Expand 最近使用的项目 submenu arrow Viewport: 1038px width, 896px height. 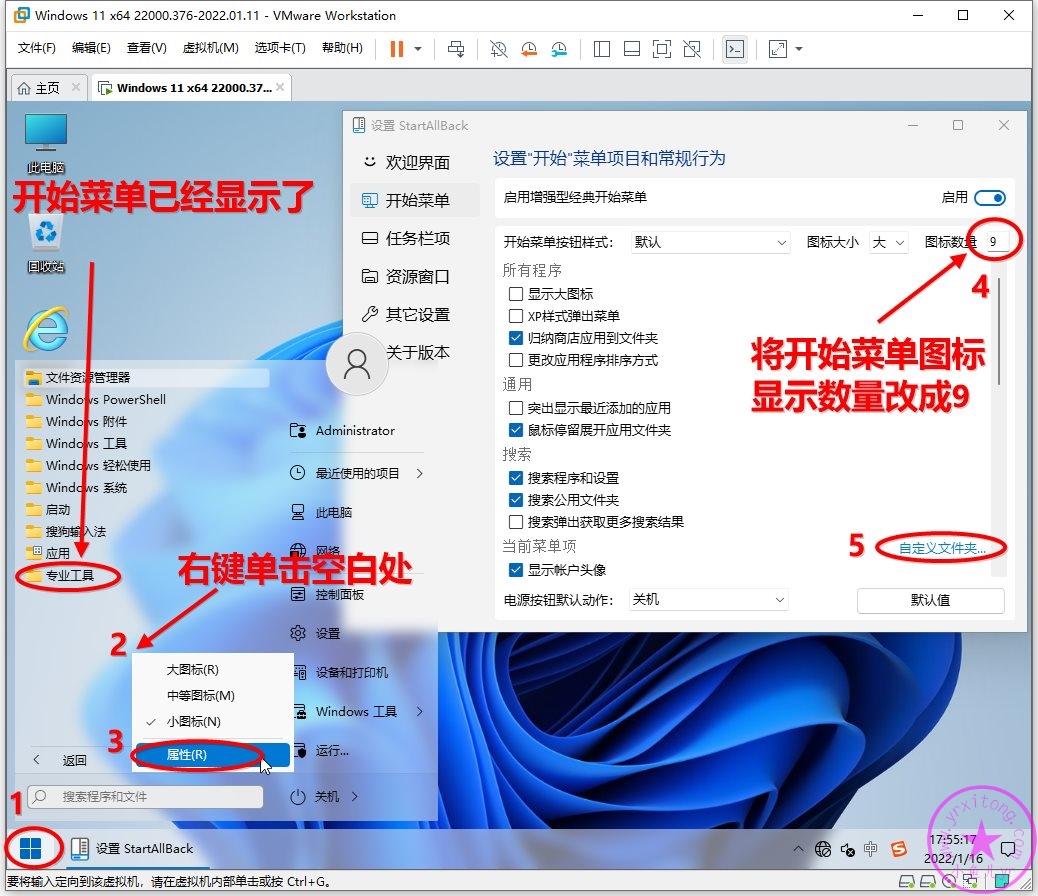click(420, 473)
